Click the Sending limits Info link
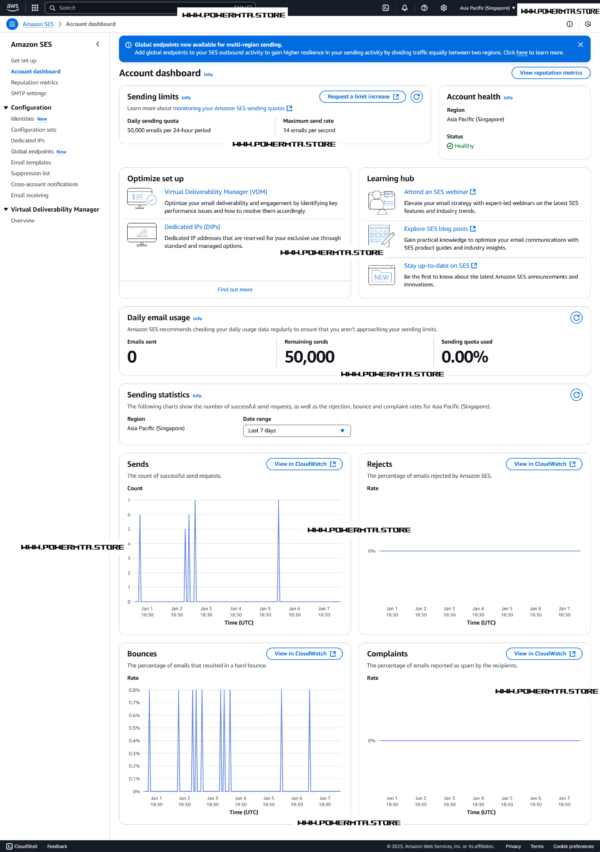Screen dimensions: 600x852 pyautogui.click(x=186, y=98)
